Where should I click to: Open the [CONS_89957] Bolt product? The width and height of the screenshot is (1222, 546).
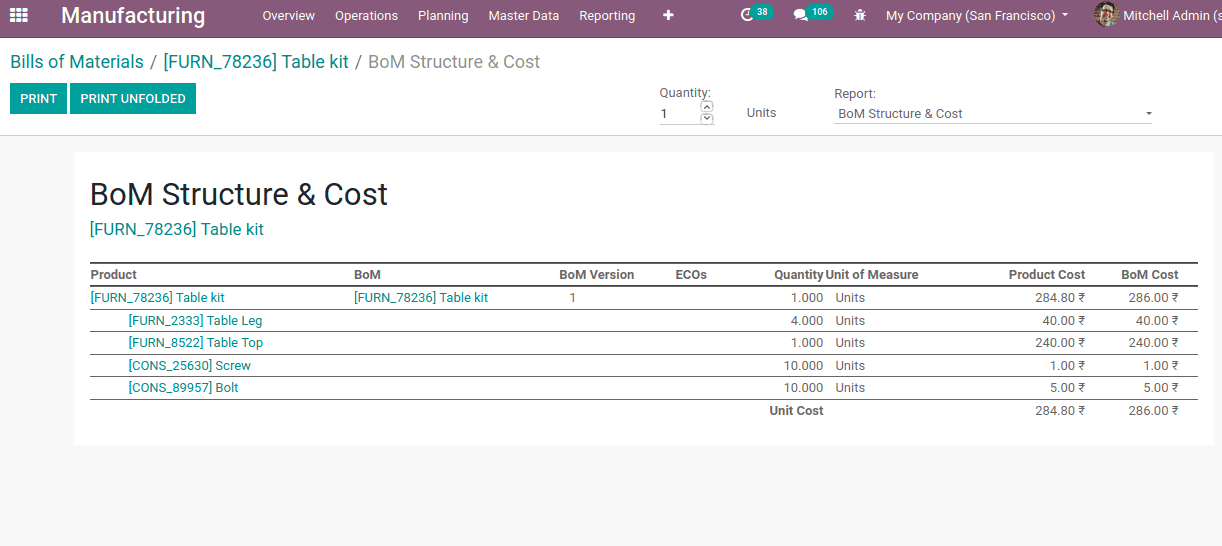(184, 388)
